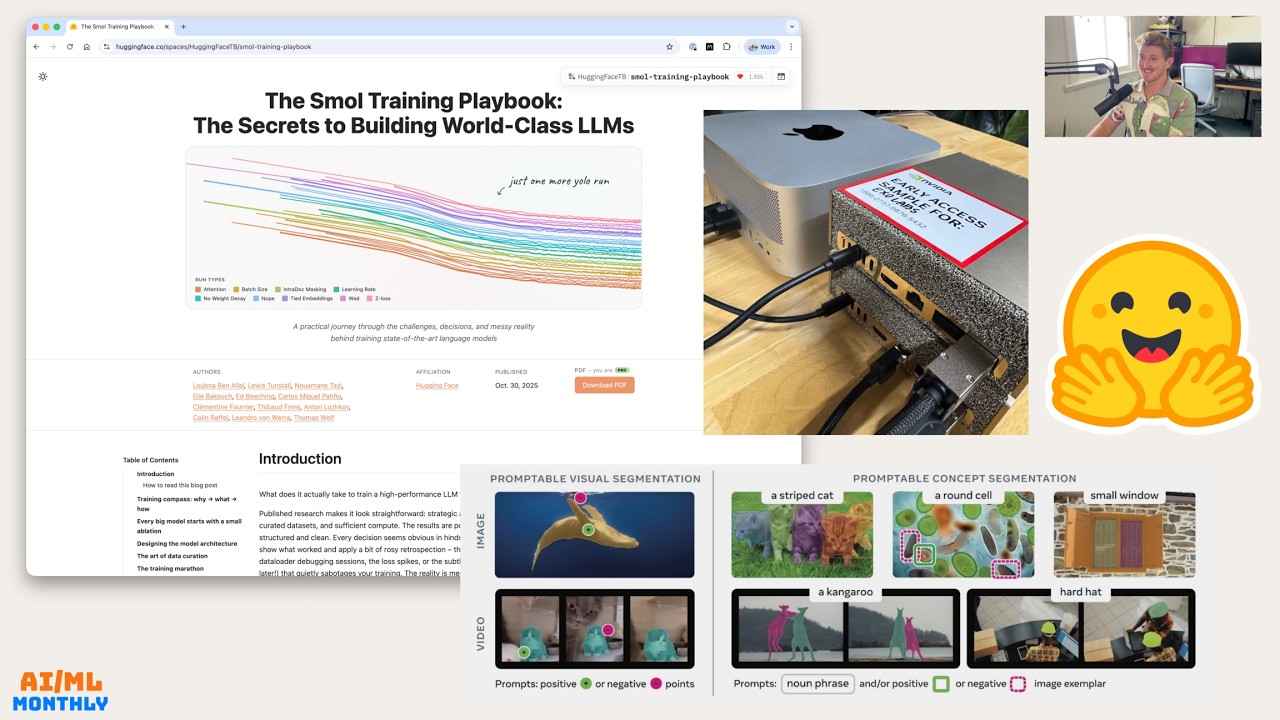Viewport: 1280px width, 720px height.
Task: Like the Space with the heart icon
Action: coord(740,76)
